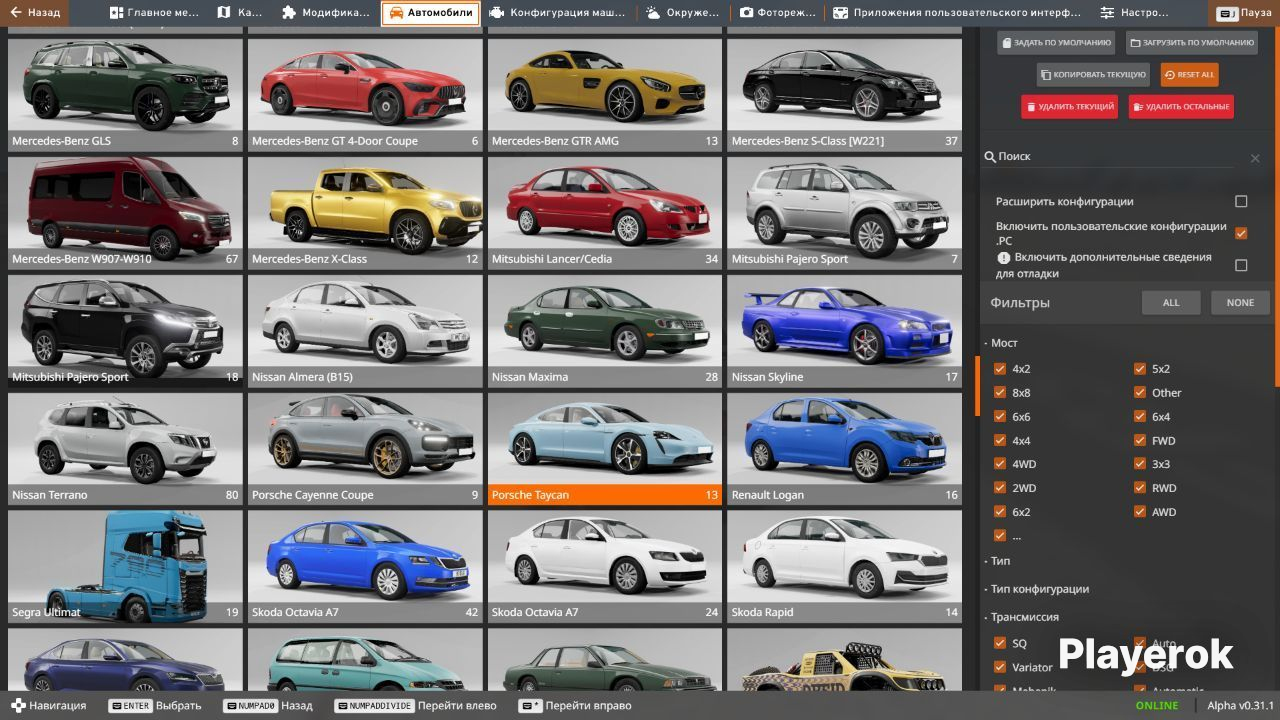
Task: Uncheck the 6x4 drivetrain filter
Action: (1140, 417)
